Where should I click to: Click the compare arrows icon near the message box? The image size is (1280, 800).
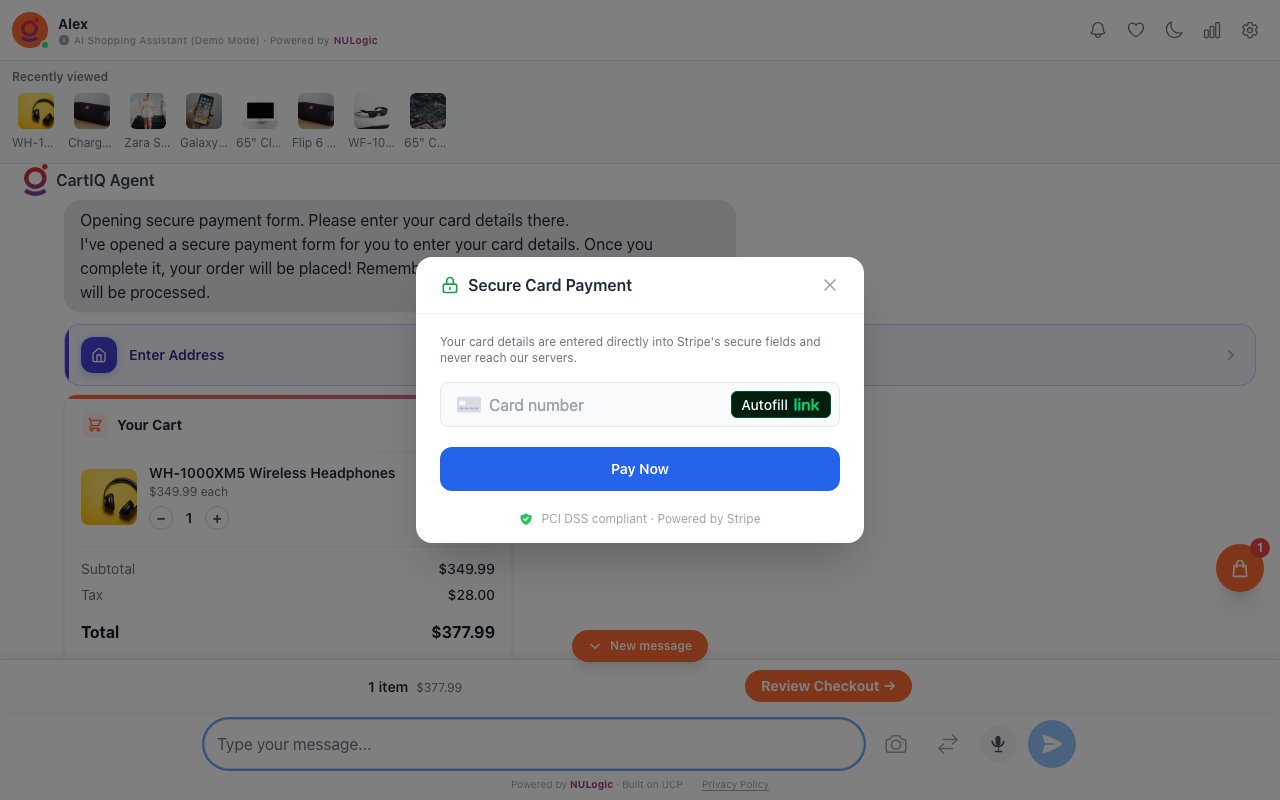(947, 744)
